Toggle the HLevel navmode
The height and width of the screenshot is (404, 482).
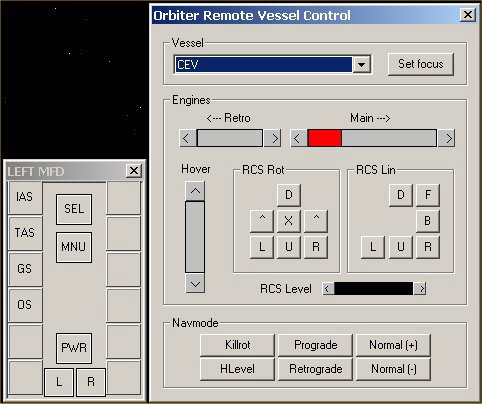pyautogui.click(x=237, y=369)
